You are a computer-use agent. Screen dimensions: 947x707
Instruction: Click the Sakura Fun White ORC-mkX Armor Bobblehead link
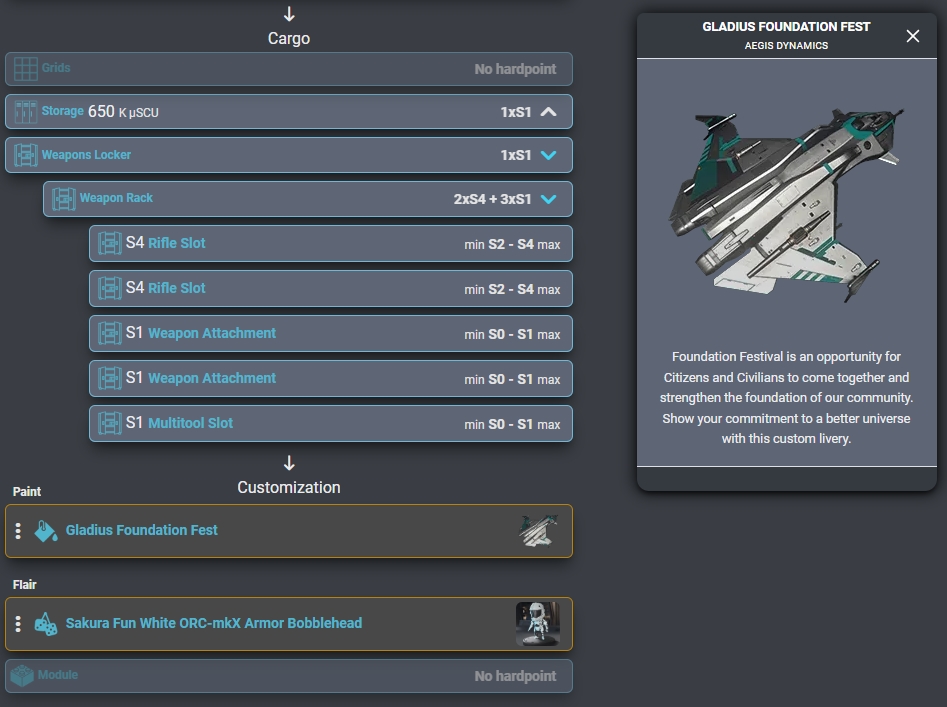coord(214,623)
